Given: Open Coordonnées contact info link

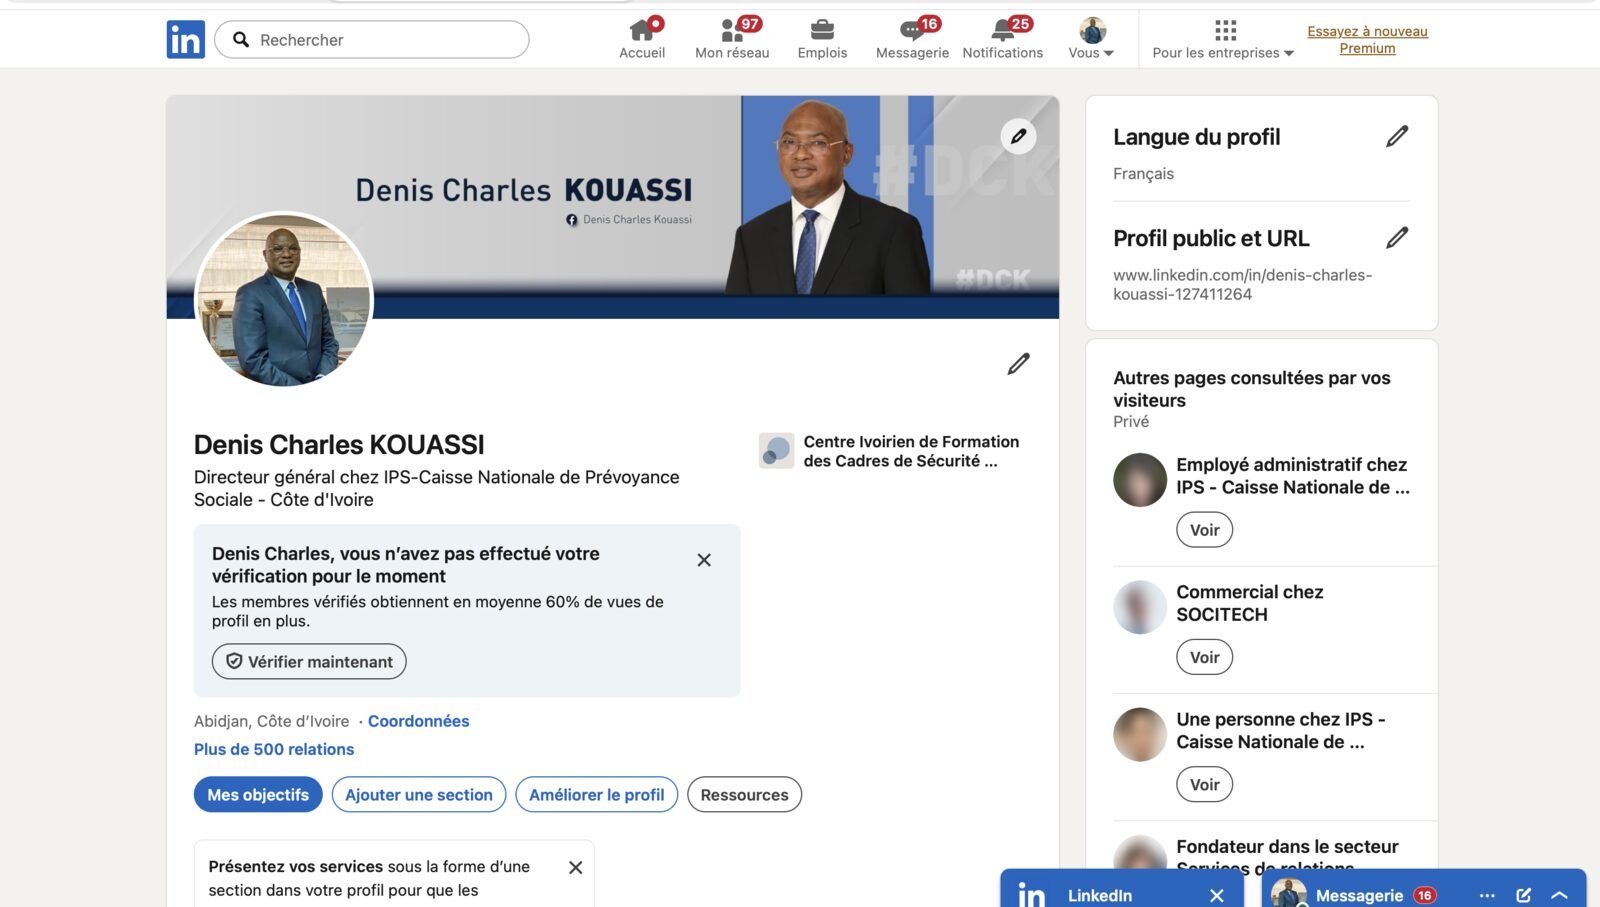Looking at the screenshot, I should pos(418,721).
